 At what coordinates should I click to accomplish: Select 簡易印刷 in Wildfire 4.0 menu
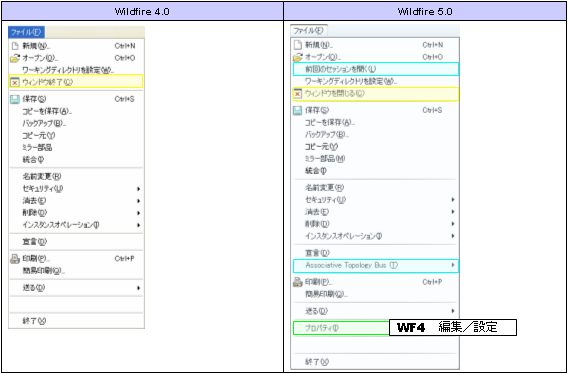click(44, 271)
